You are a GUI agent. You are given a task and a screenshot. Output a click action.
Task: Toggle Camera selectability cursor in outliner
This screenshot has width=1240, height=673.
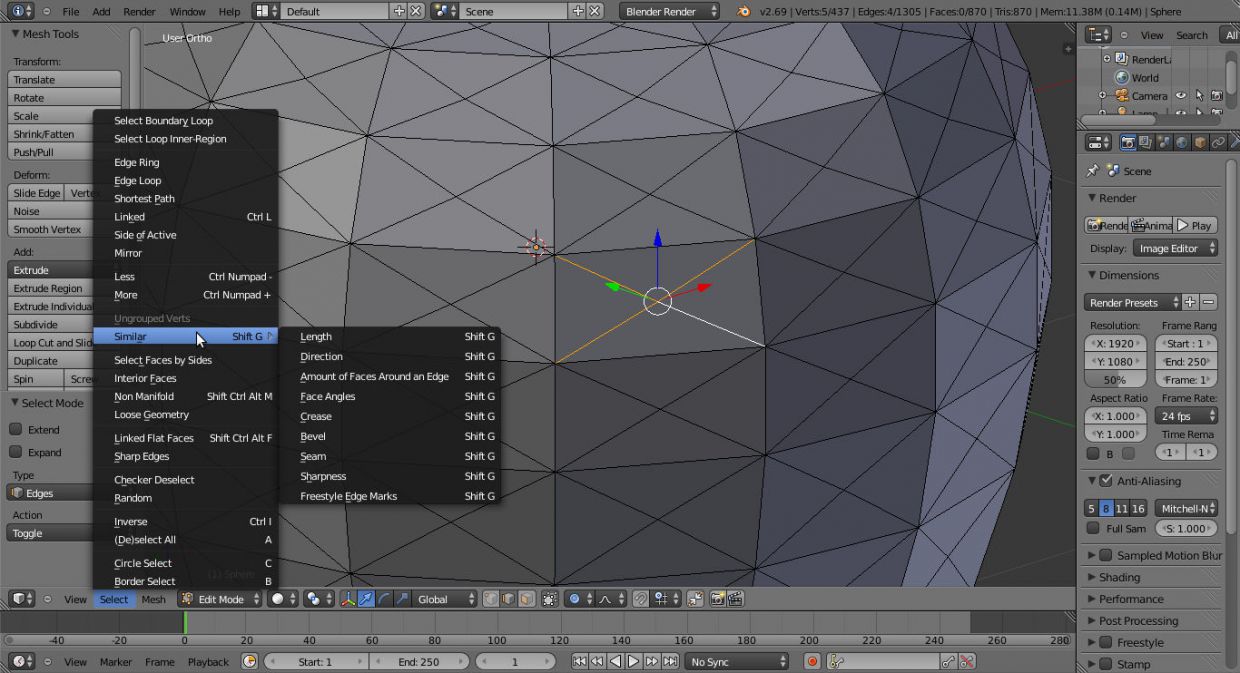pyautogui.click(x=1199, y=96)
